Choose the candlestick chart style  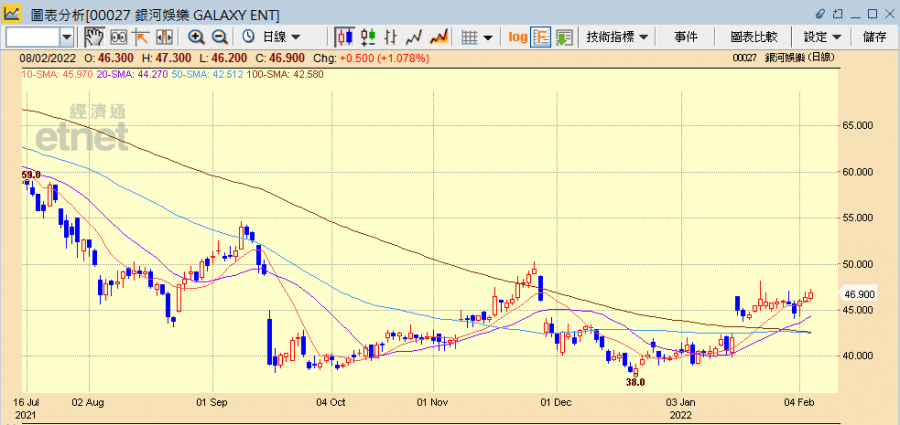346,37
